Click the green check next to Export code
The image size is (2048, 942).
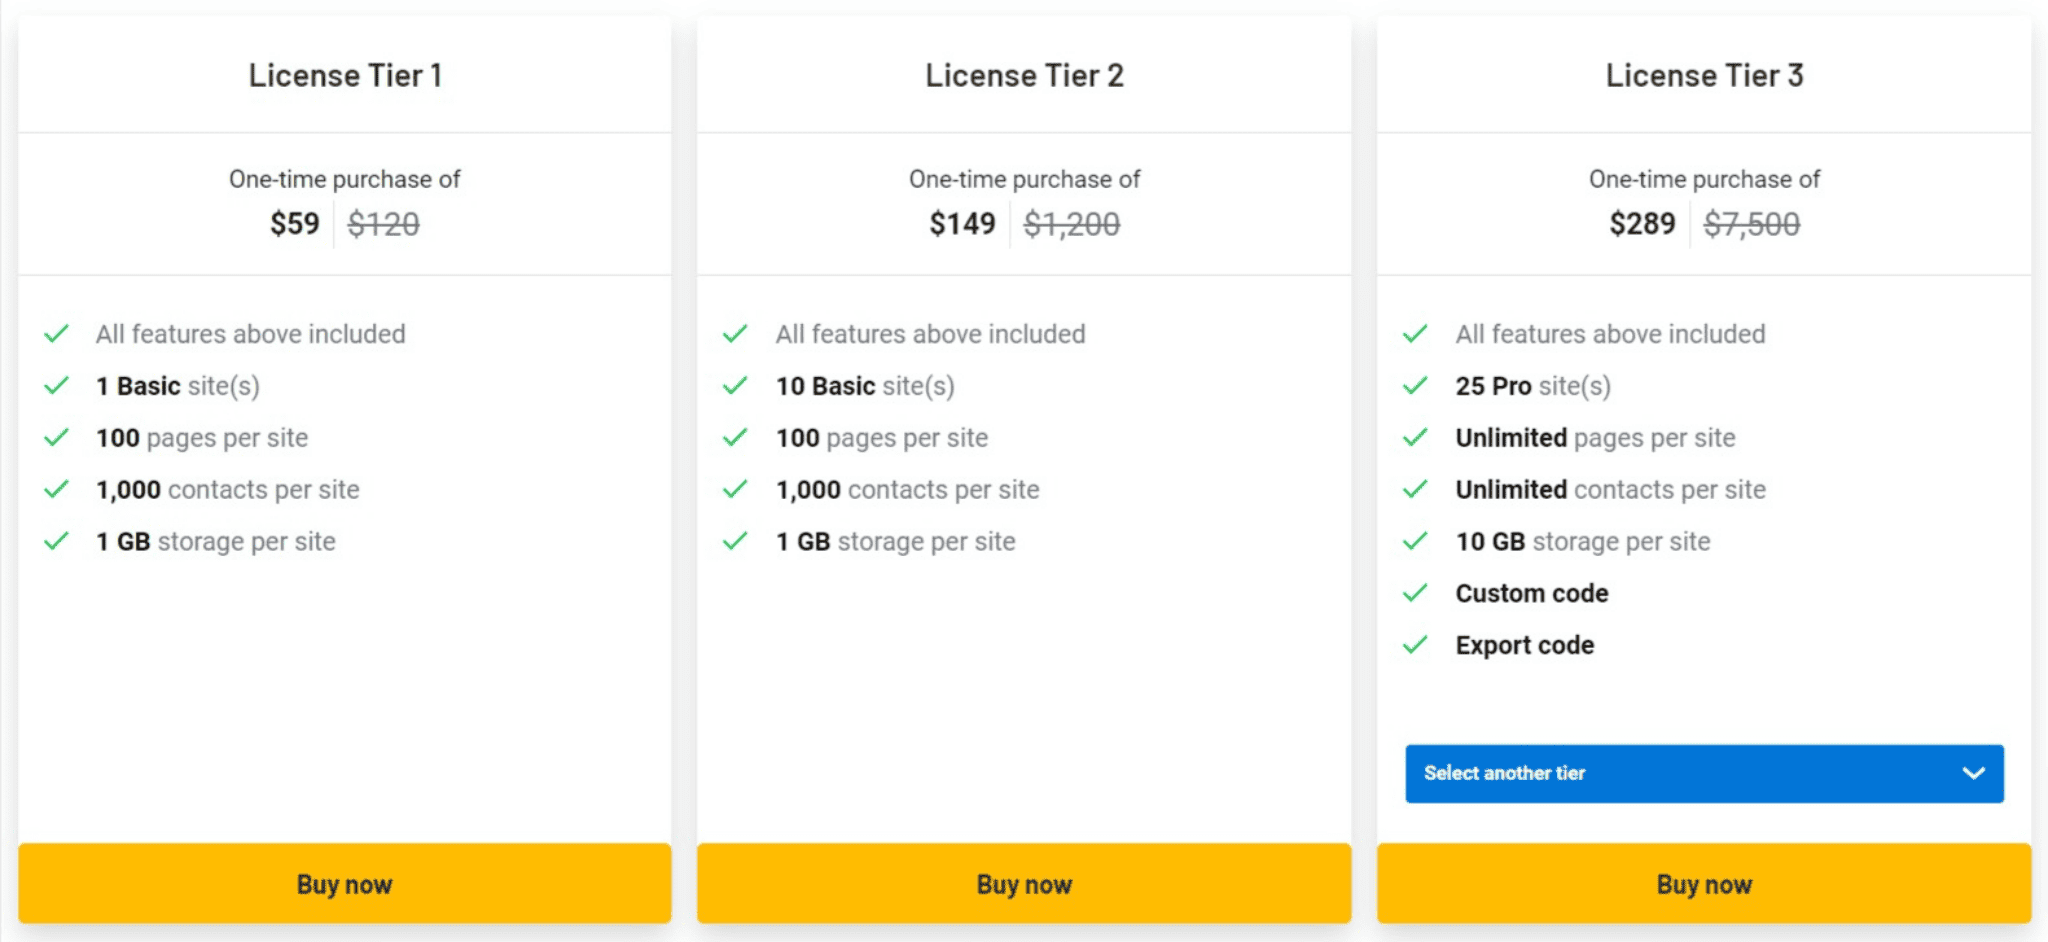click(x=1415, y=645)
